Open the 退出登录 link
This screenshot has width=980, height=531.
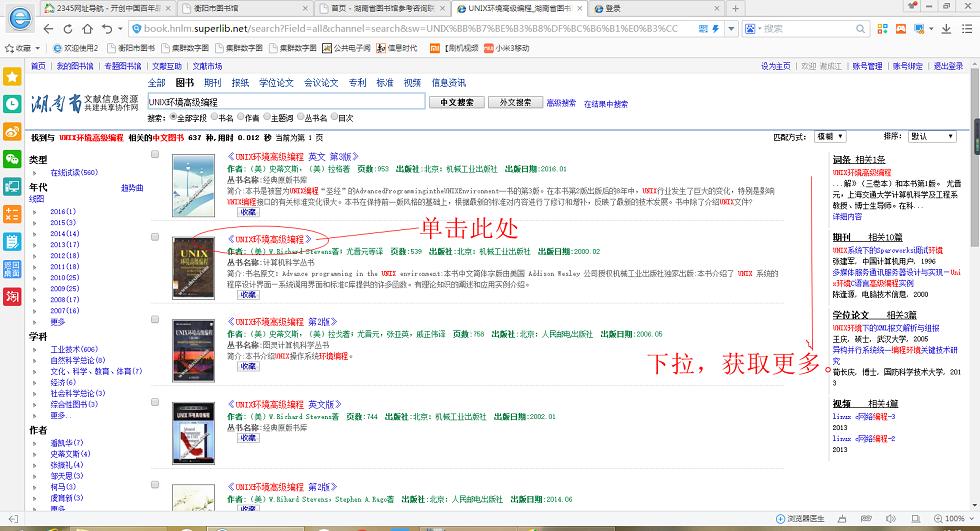948,66
